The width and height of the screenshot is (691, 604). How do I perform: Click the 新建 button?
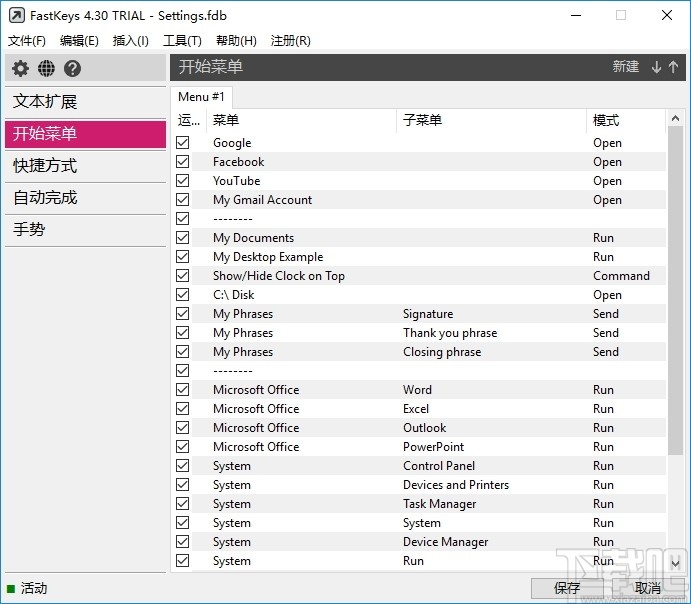(x=625, y=67)
